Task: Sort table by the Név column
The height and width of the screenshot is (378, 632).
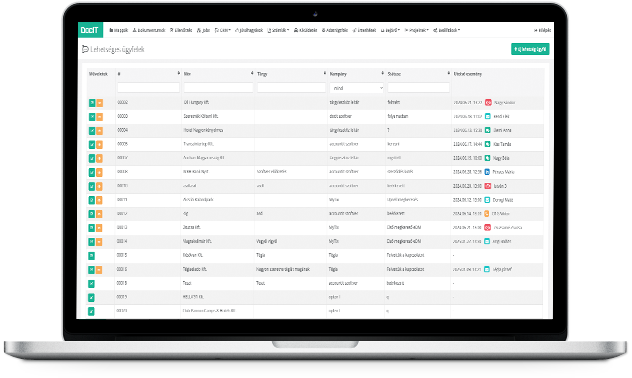Action: (252, 73)
